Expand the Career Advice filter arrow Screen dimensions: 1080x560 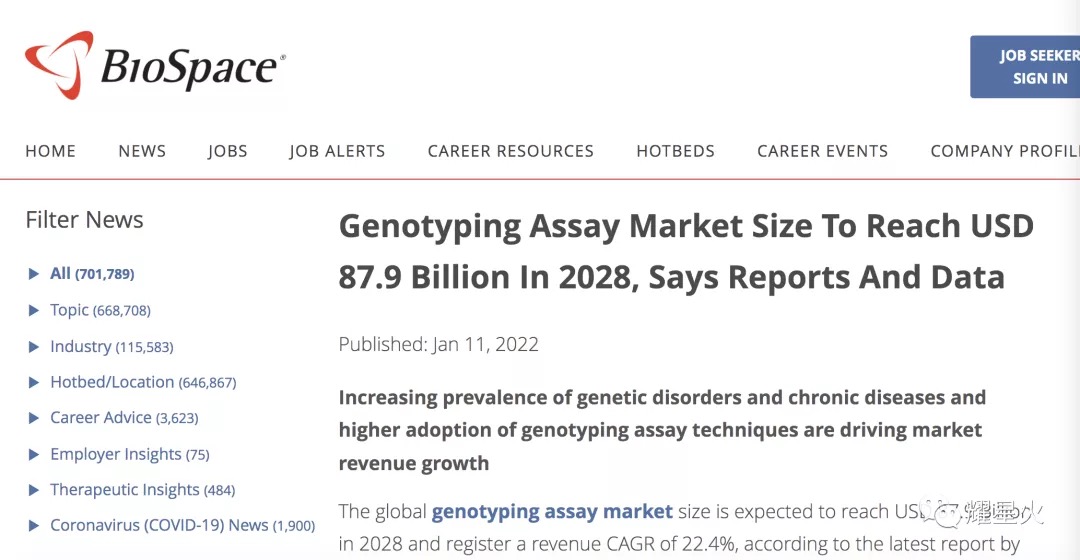pos(33,418)
